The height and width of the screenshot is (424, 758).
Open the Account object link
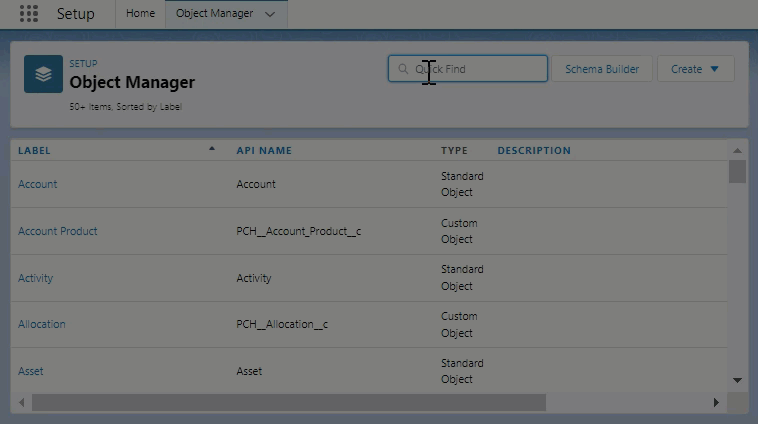click(38, 184)
